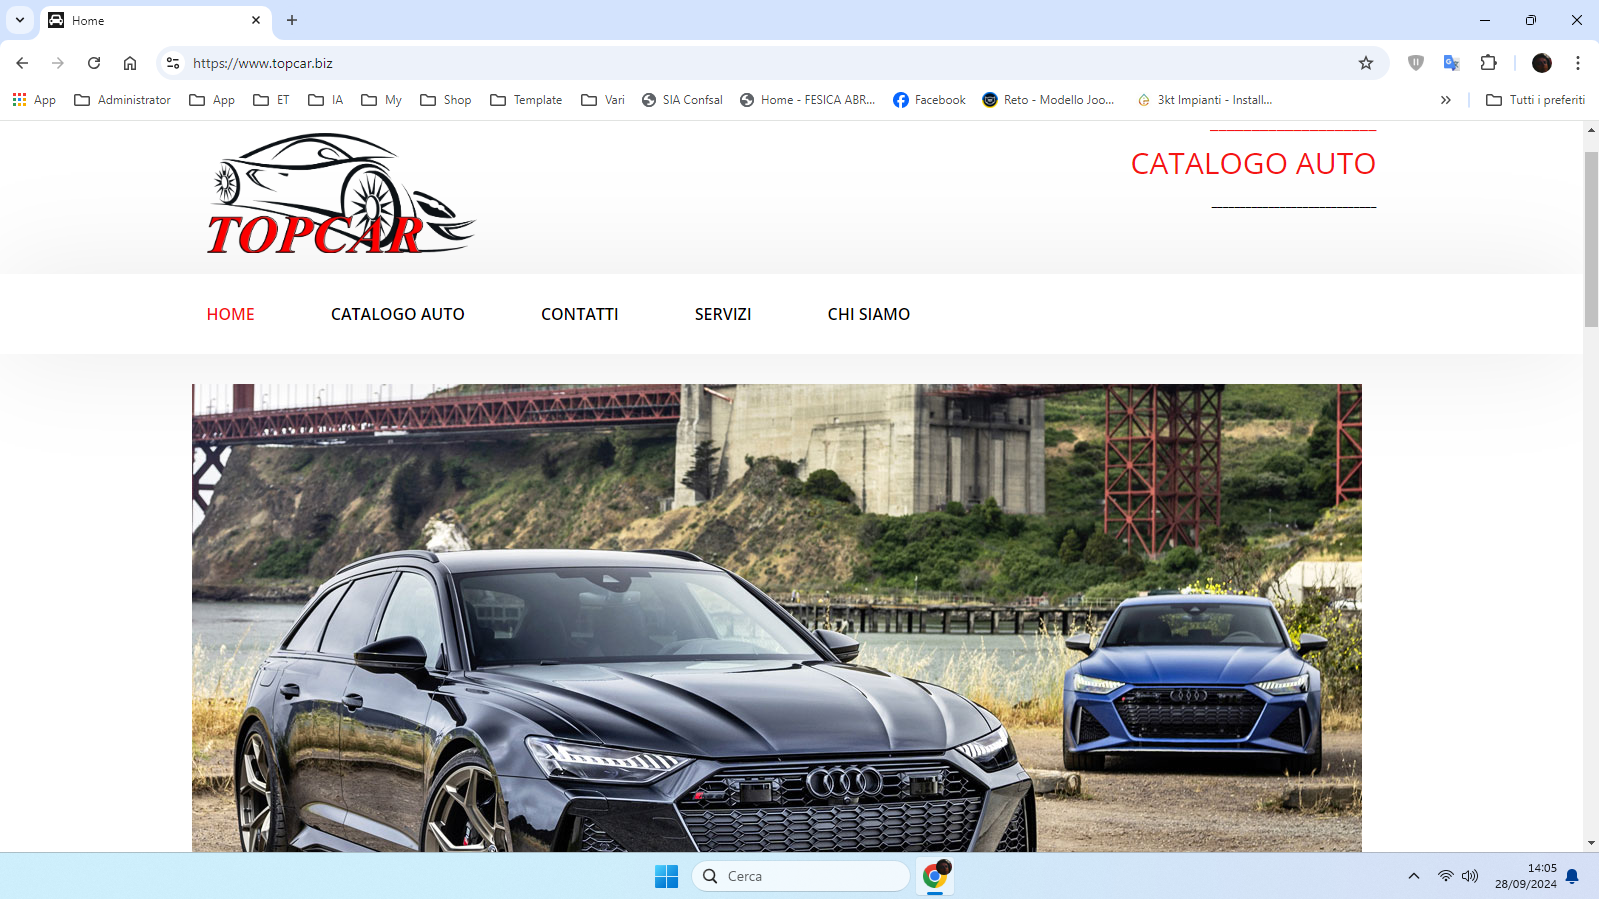Viewport: 1599px width, 899px height.
Task: Open the Facebook bookmark
Action: (929, 100)
